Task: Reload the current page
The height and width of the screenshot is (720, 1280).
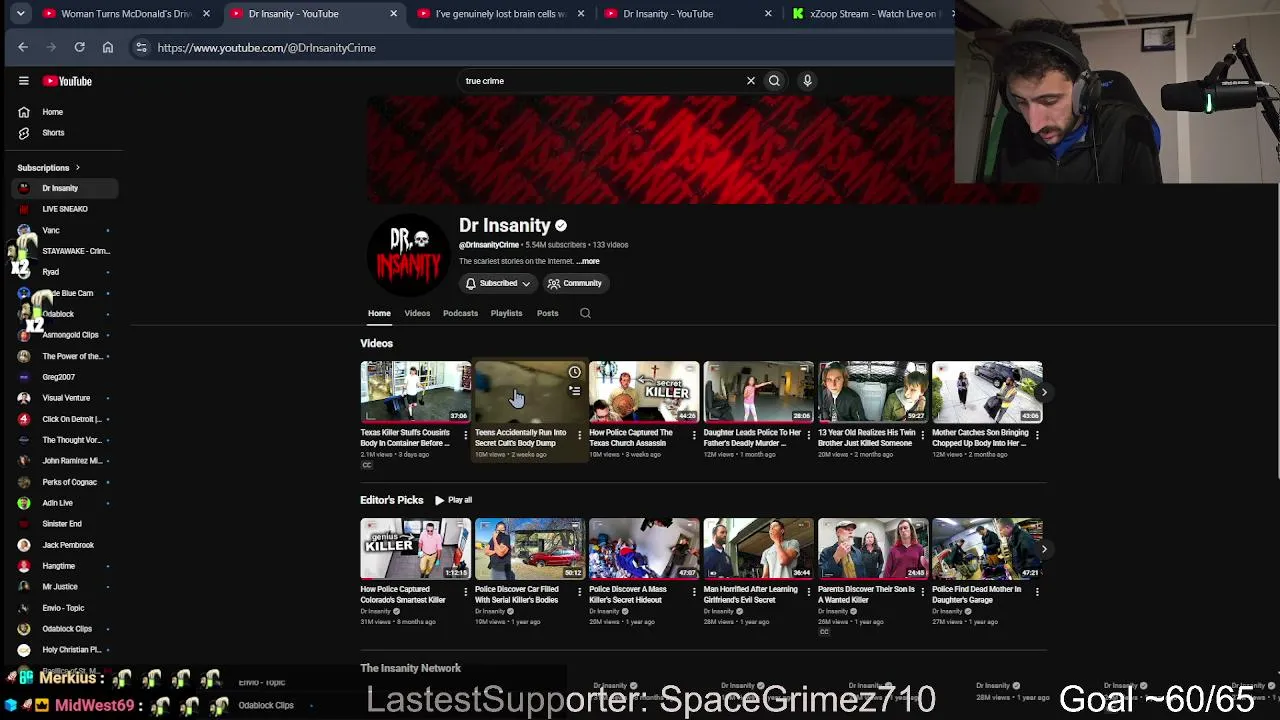Action: (x=79, y=47)
